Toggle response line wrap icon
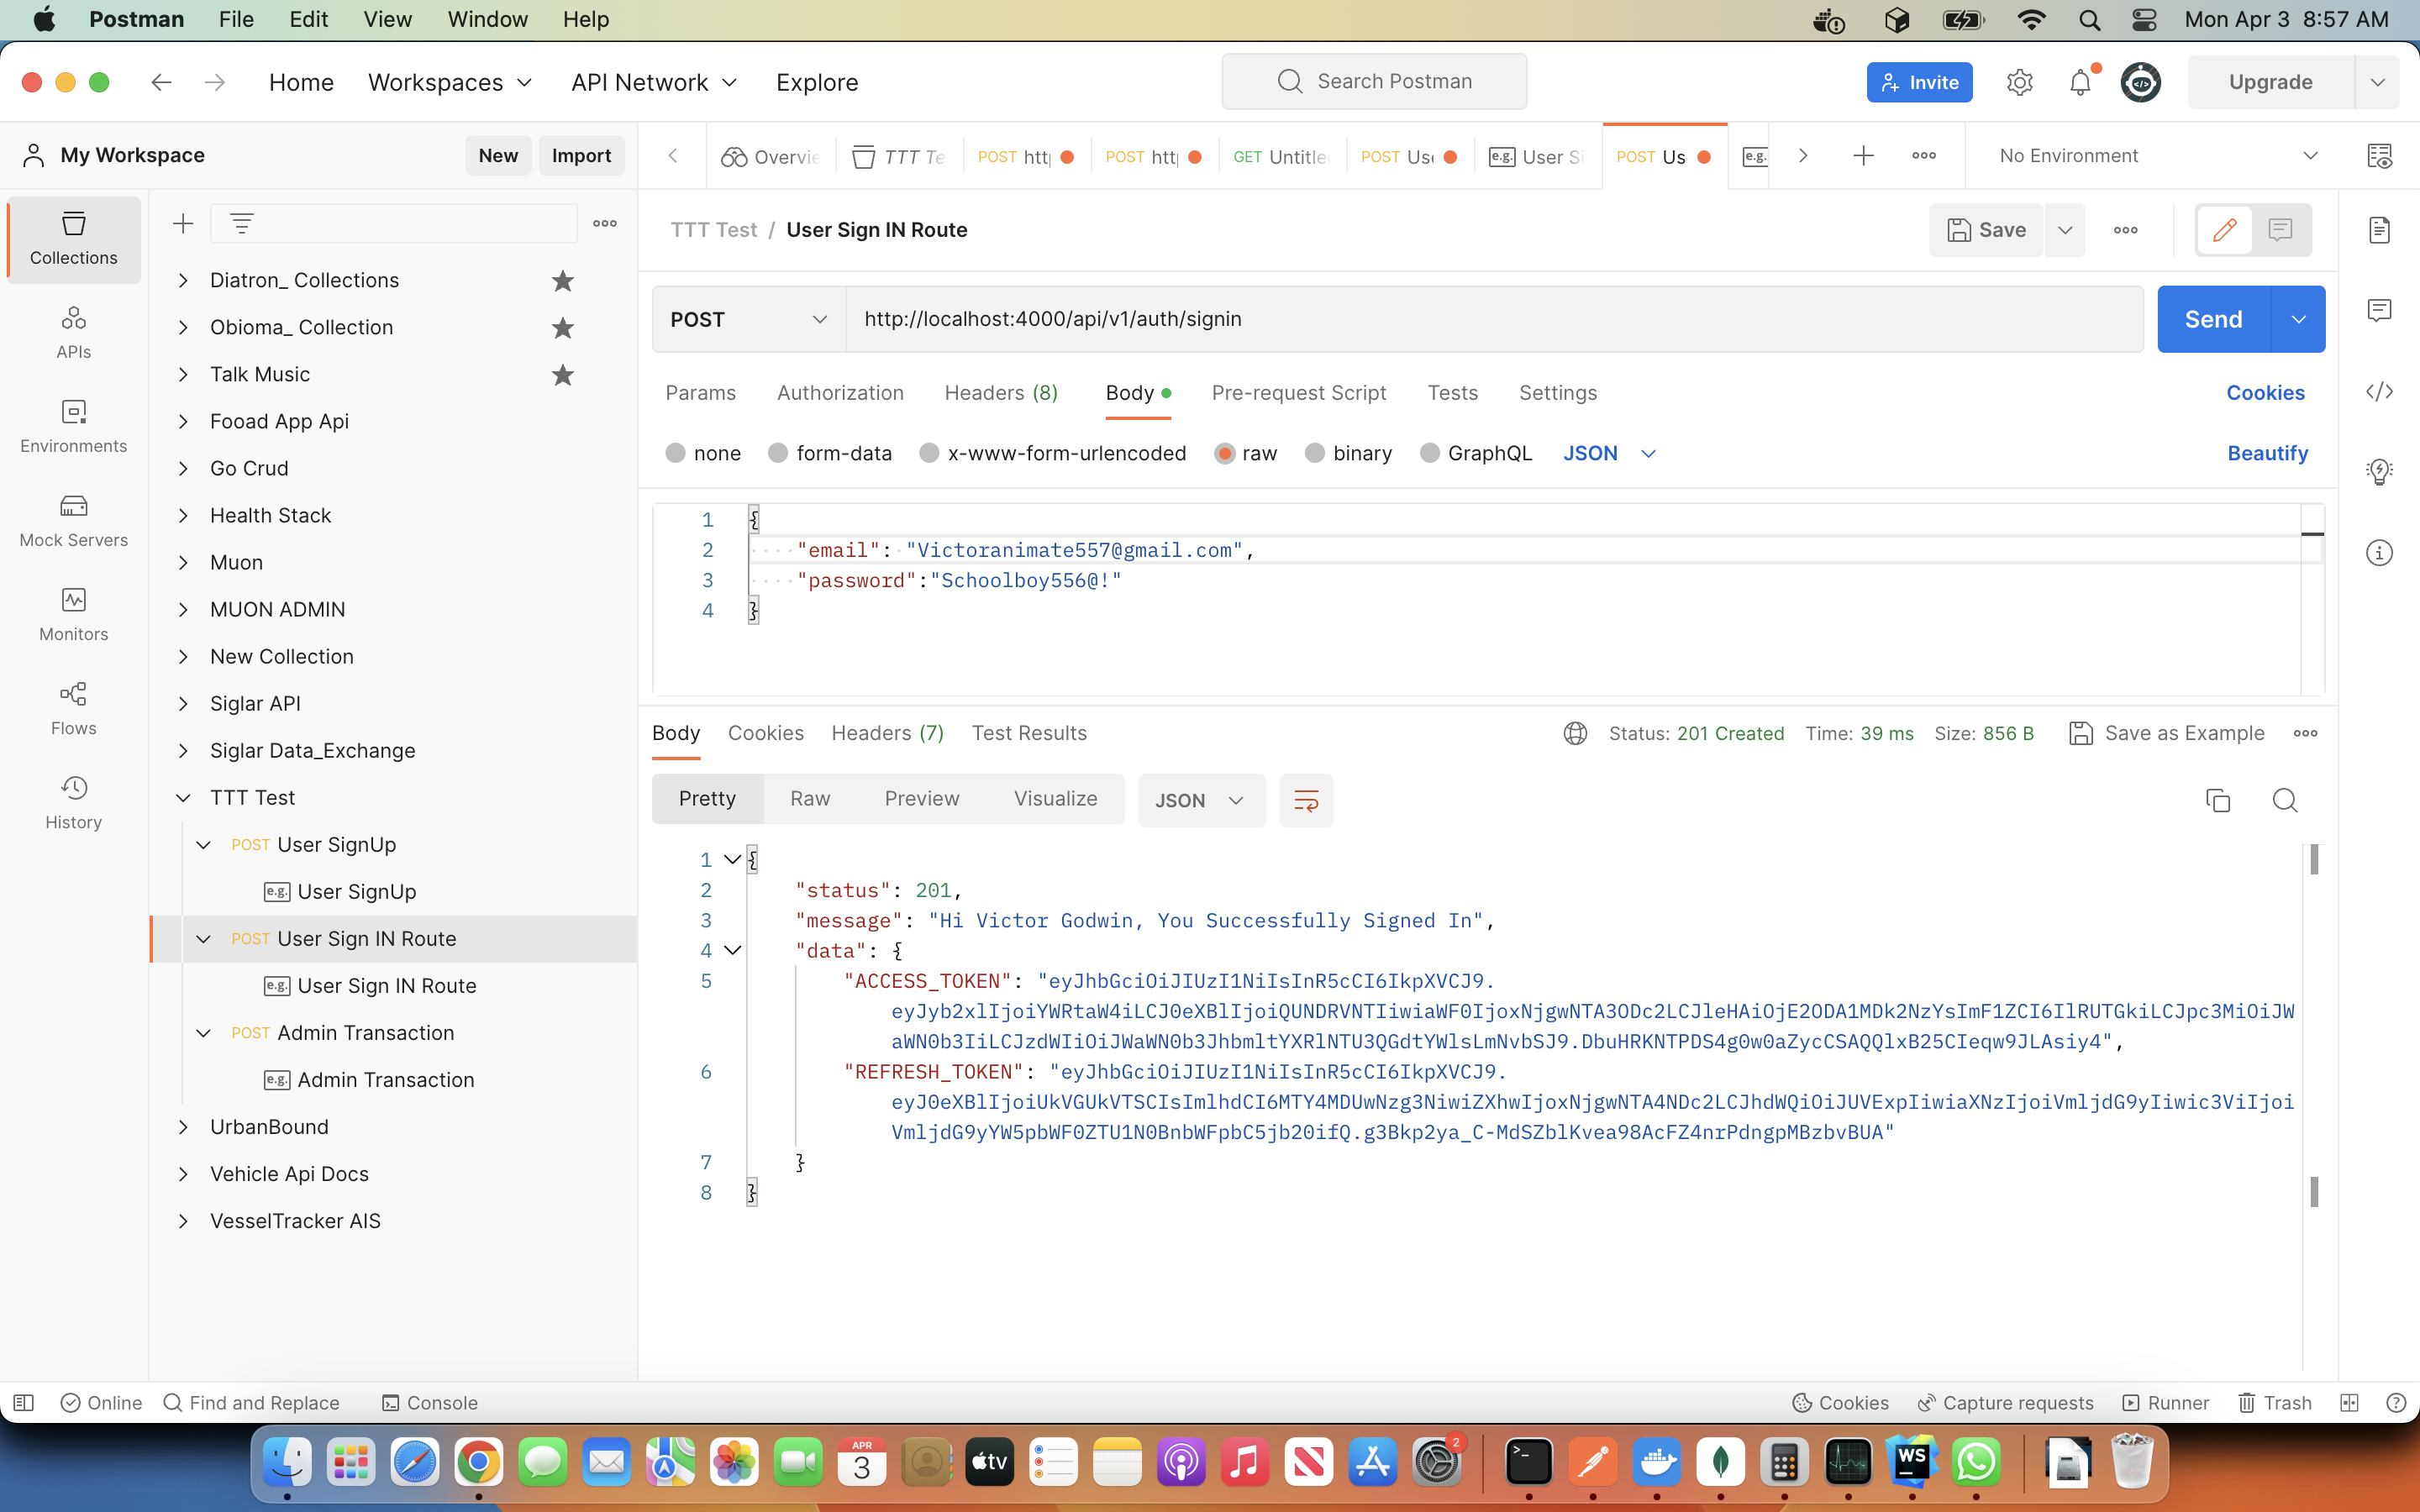 click(1306, 800)
